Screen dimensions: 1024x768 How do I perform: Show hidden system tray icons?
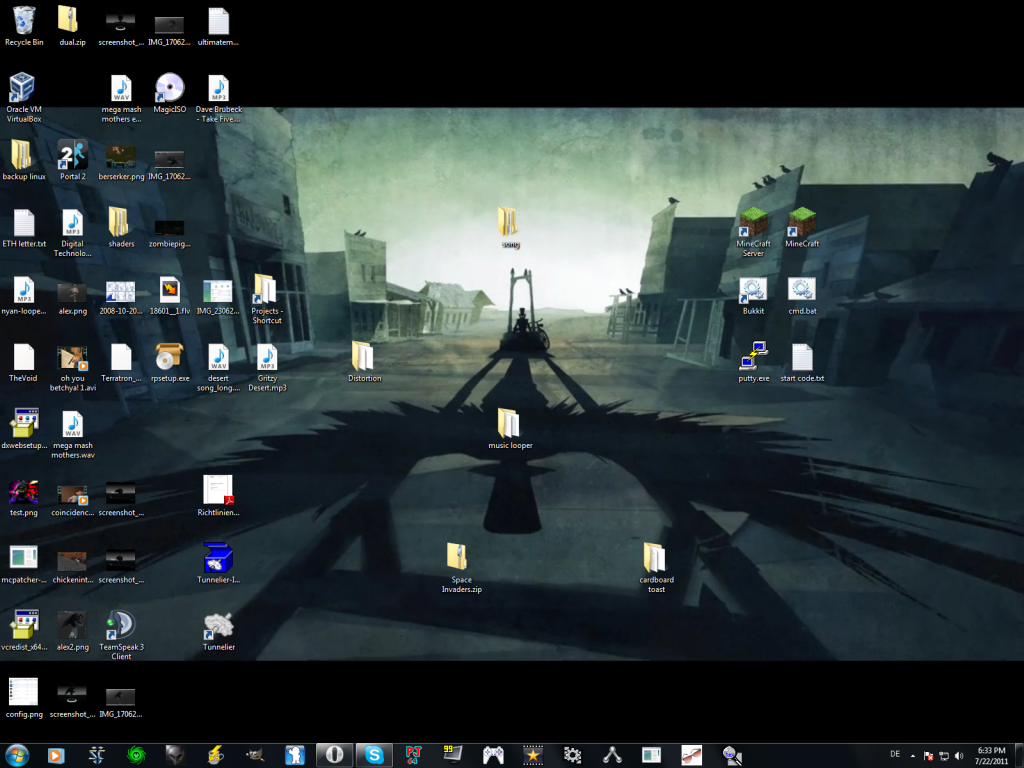pos(912,756)
